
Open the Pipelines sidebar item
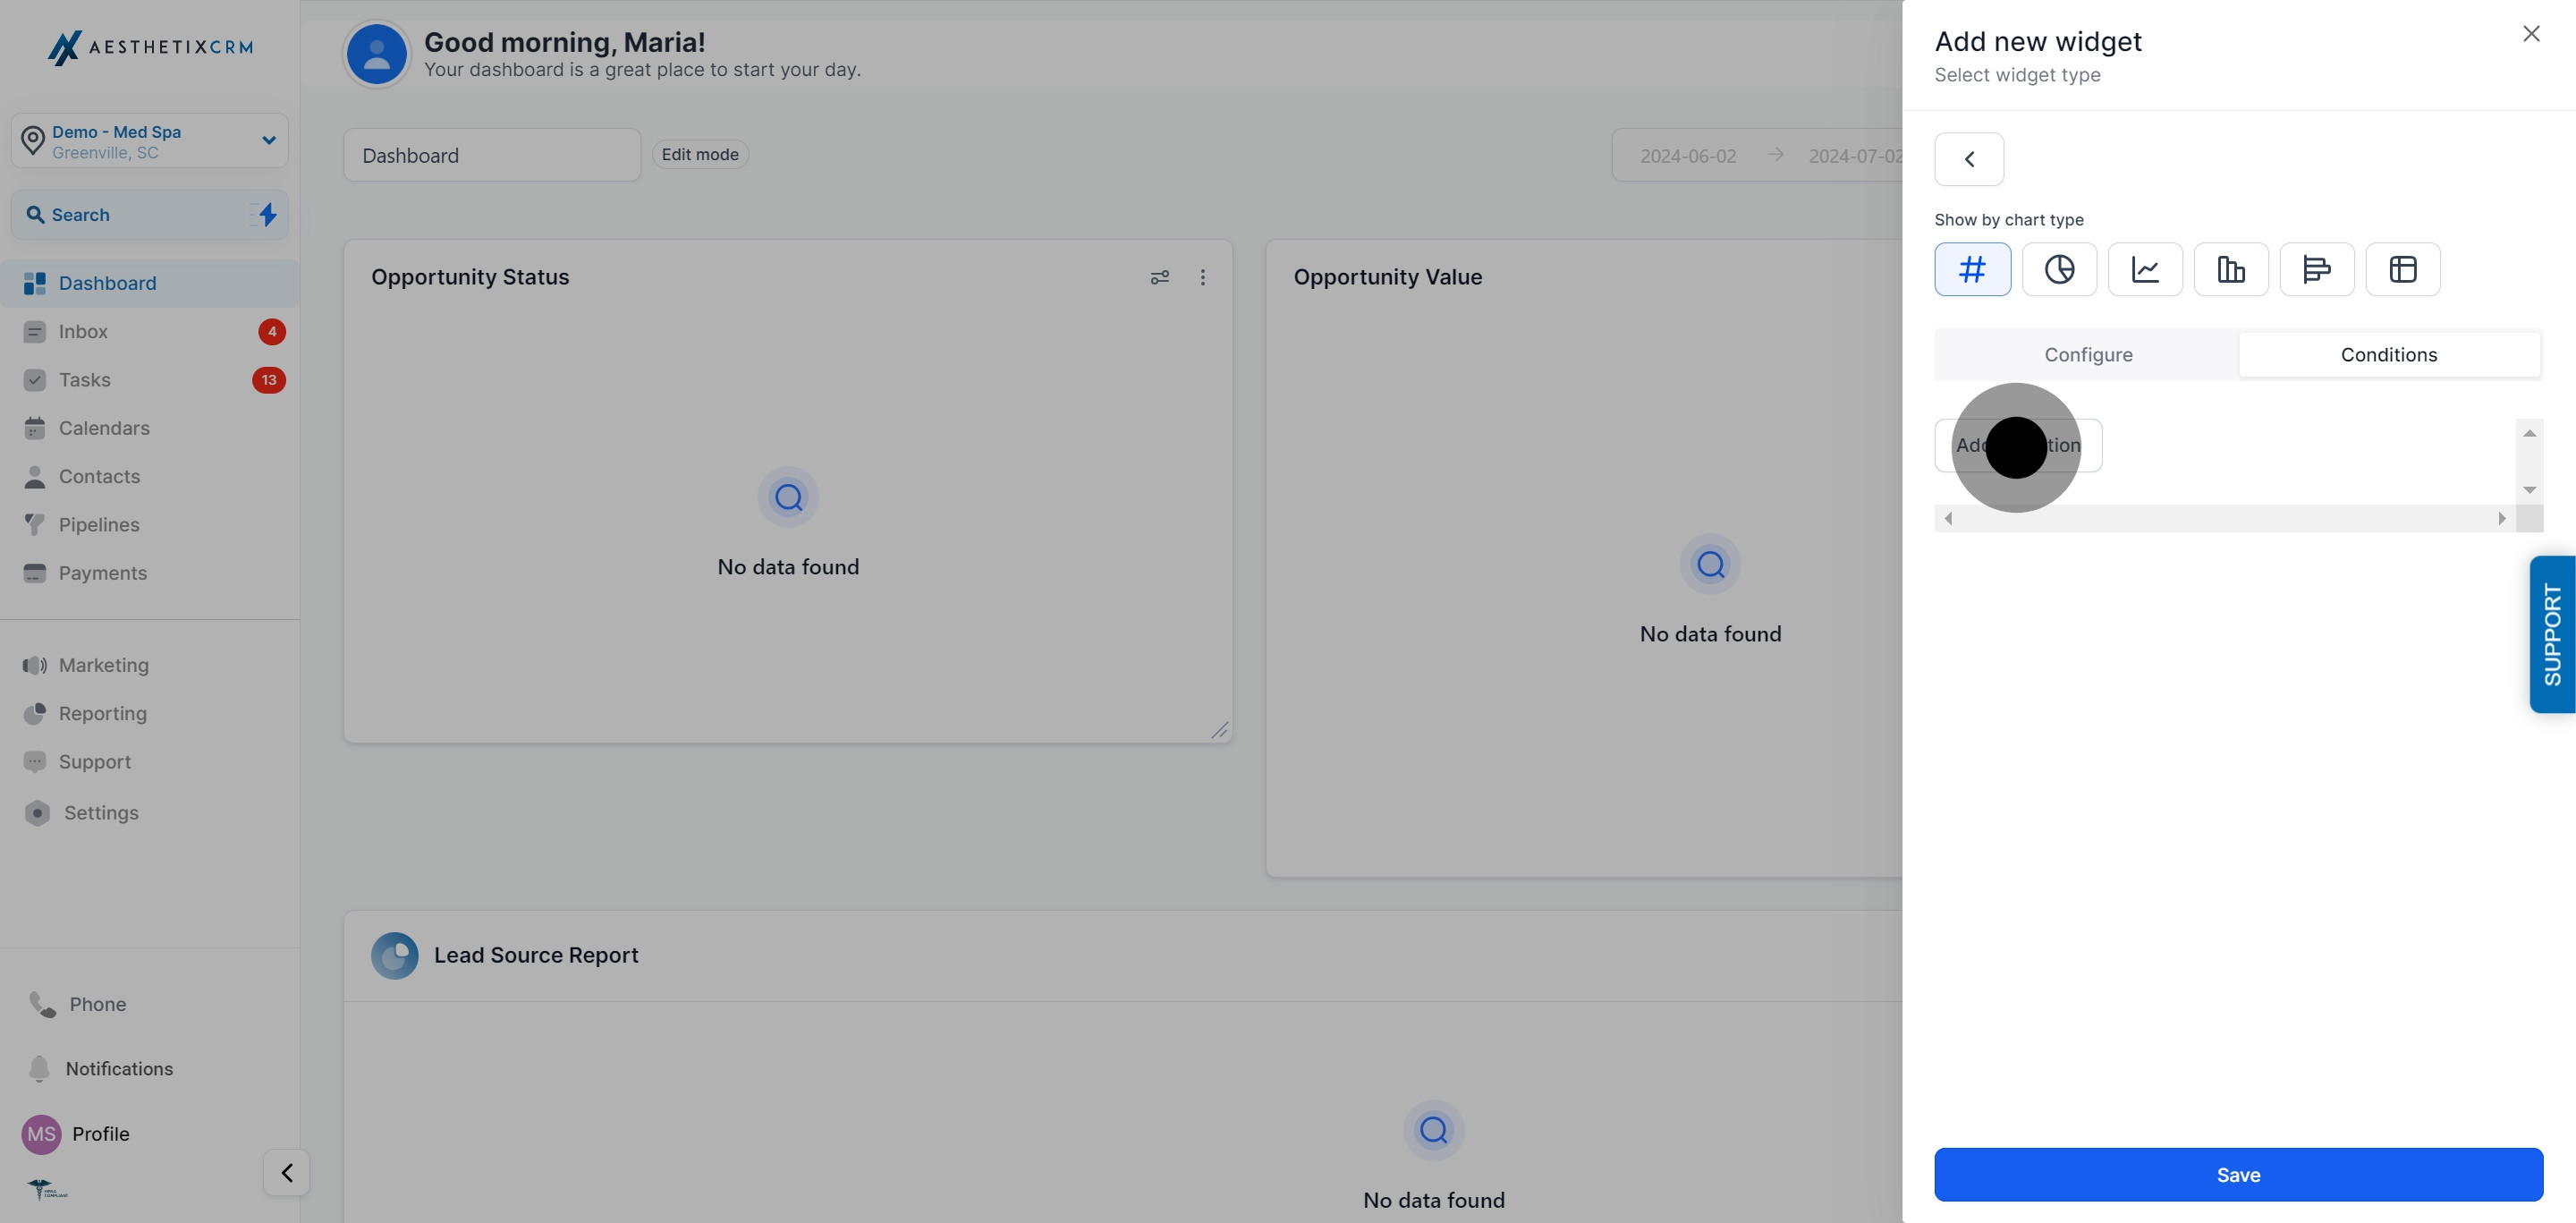(98, 524)
